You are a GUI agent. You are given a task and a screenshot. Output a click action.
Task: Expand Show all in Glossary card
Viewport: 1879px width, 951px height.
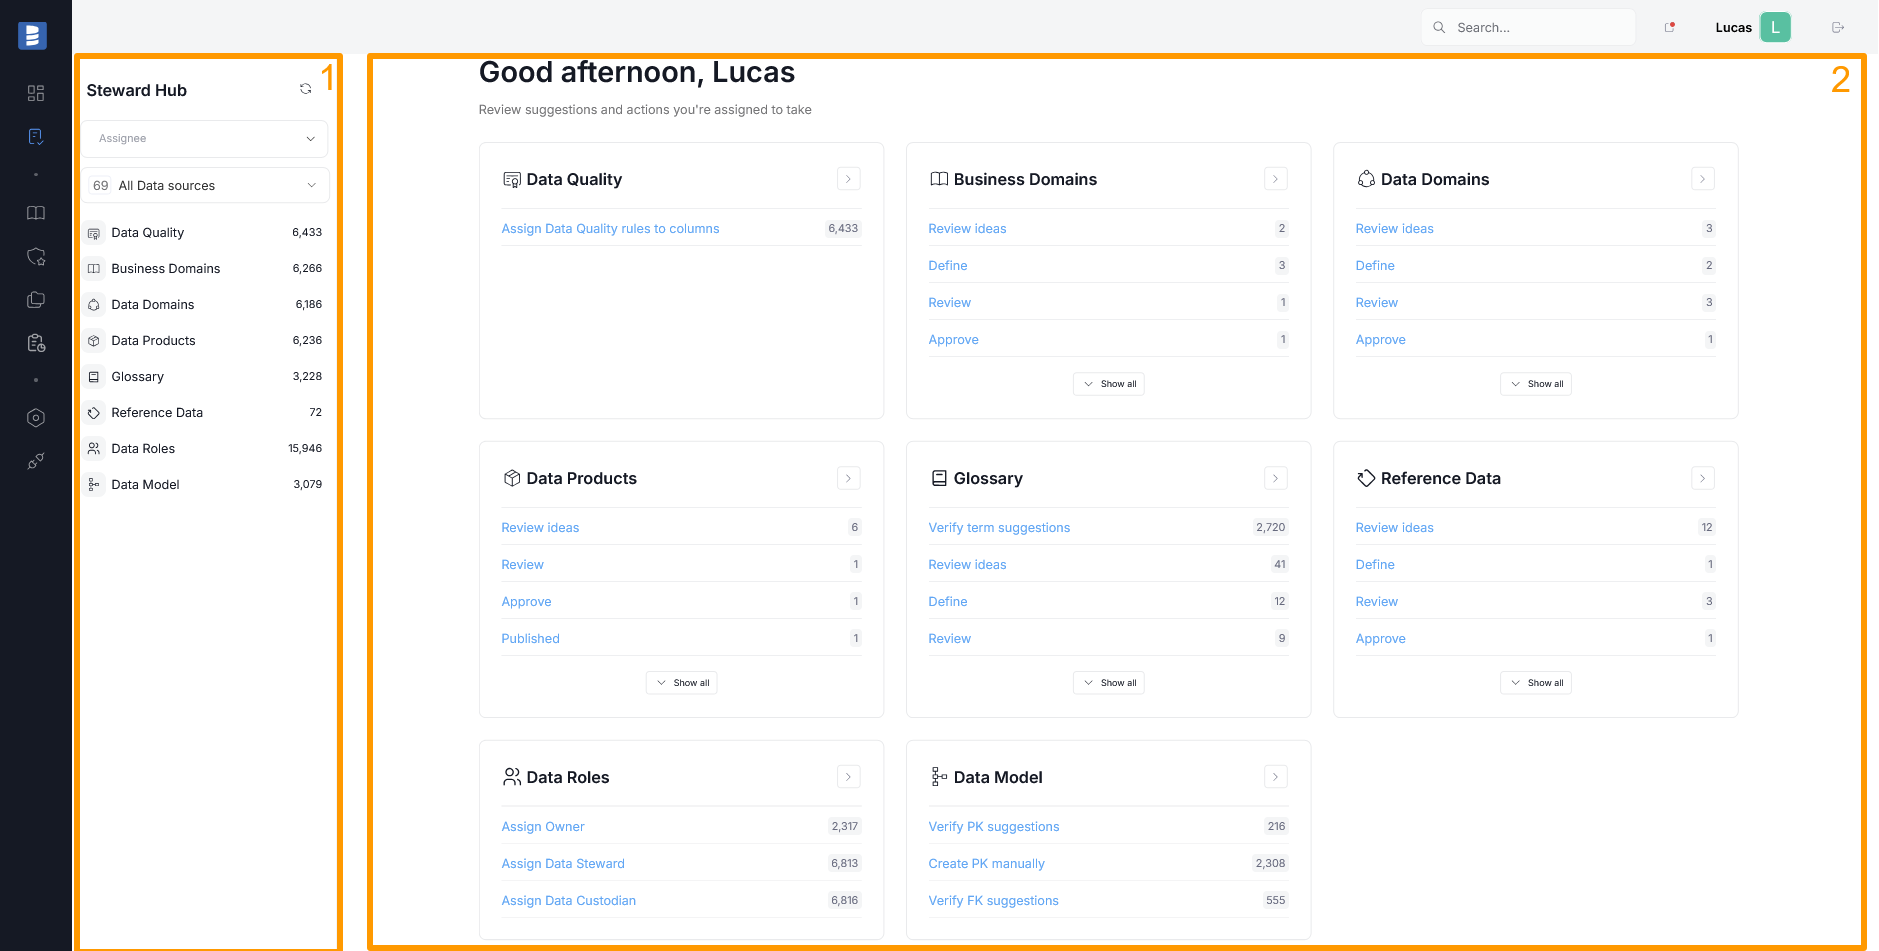tap(1109, 683)
